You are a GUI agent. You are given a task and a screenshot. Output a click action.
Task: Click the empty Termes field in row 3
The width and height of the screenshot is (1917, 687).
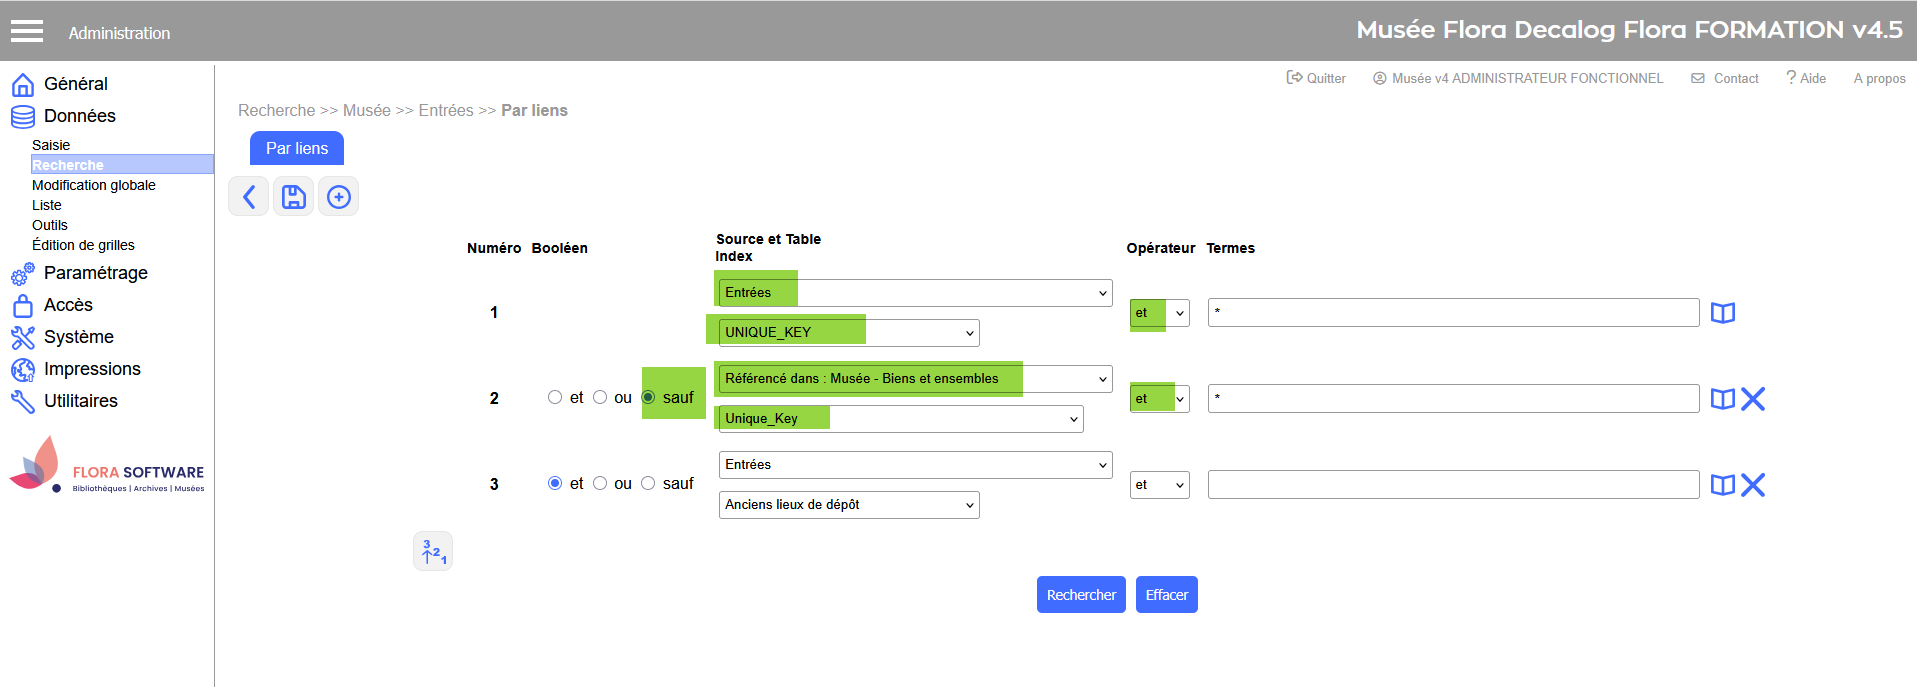point(1452,485)
